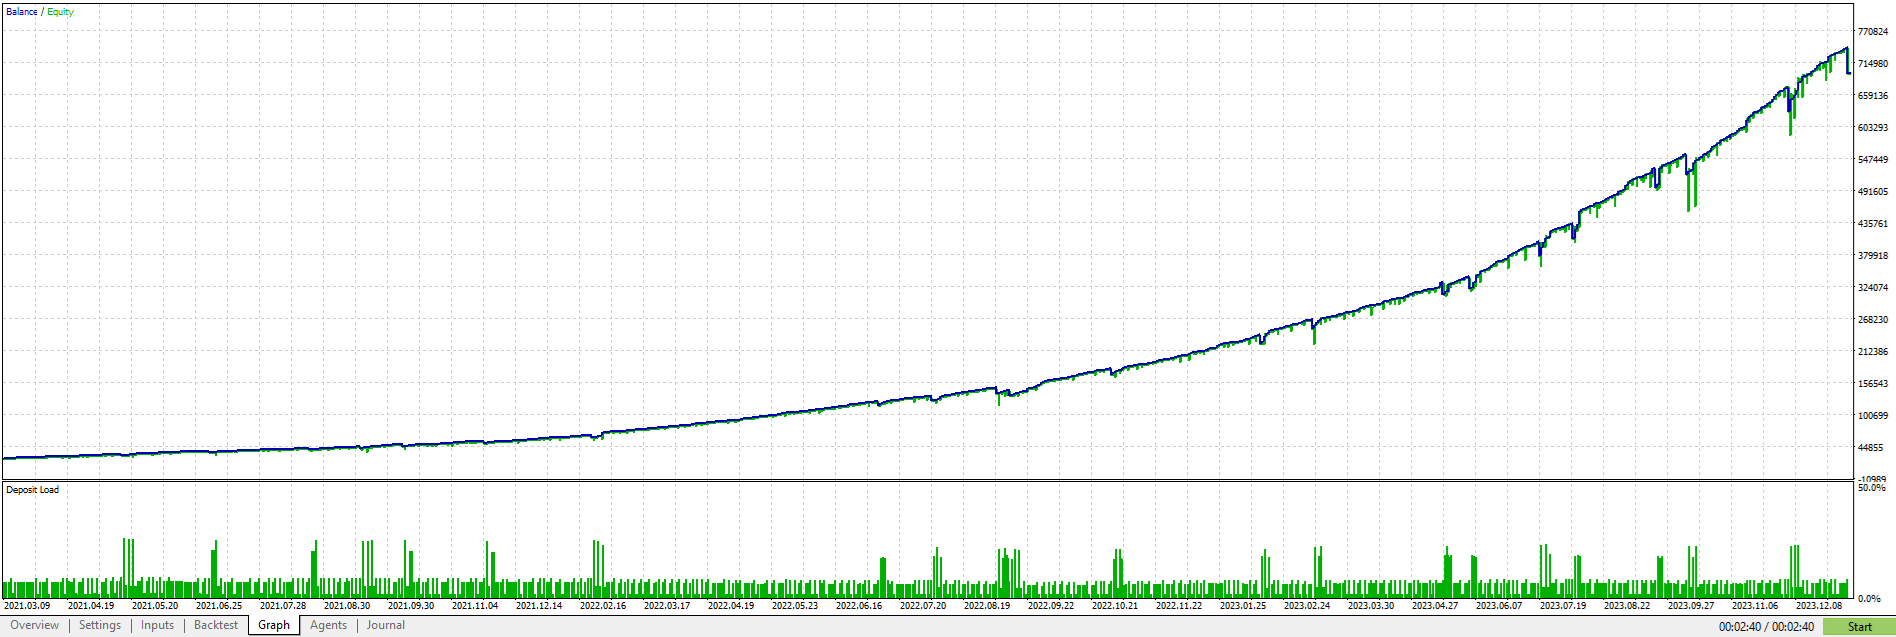This screenshot has width=1896, height=637.
Task: Click the 2021.11.04 date label
Action: coord(475,605)
